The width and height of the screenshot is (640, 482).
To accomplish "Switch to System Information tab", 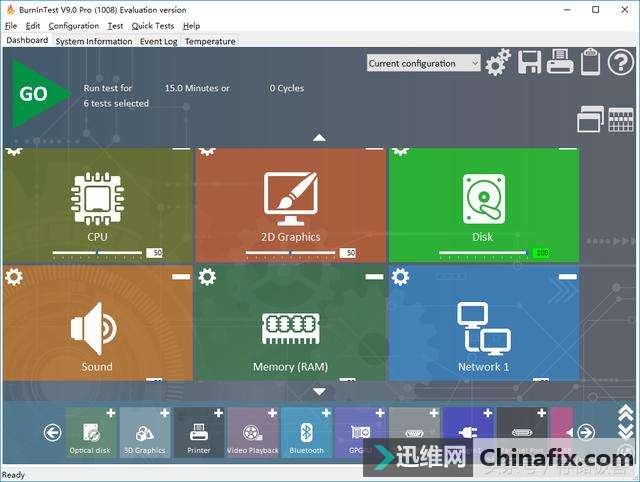I will click(x=94, y=41).
